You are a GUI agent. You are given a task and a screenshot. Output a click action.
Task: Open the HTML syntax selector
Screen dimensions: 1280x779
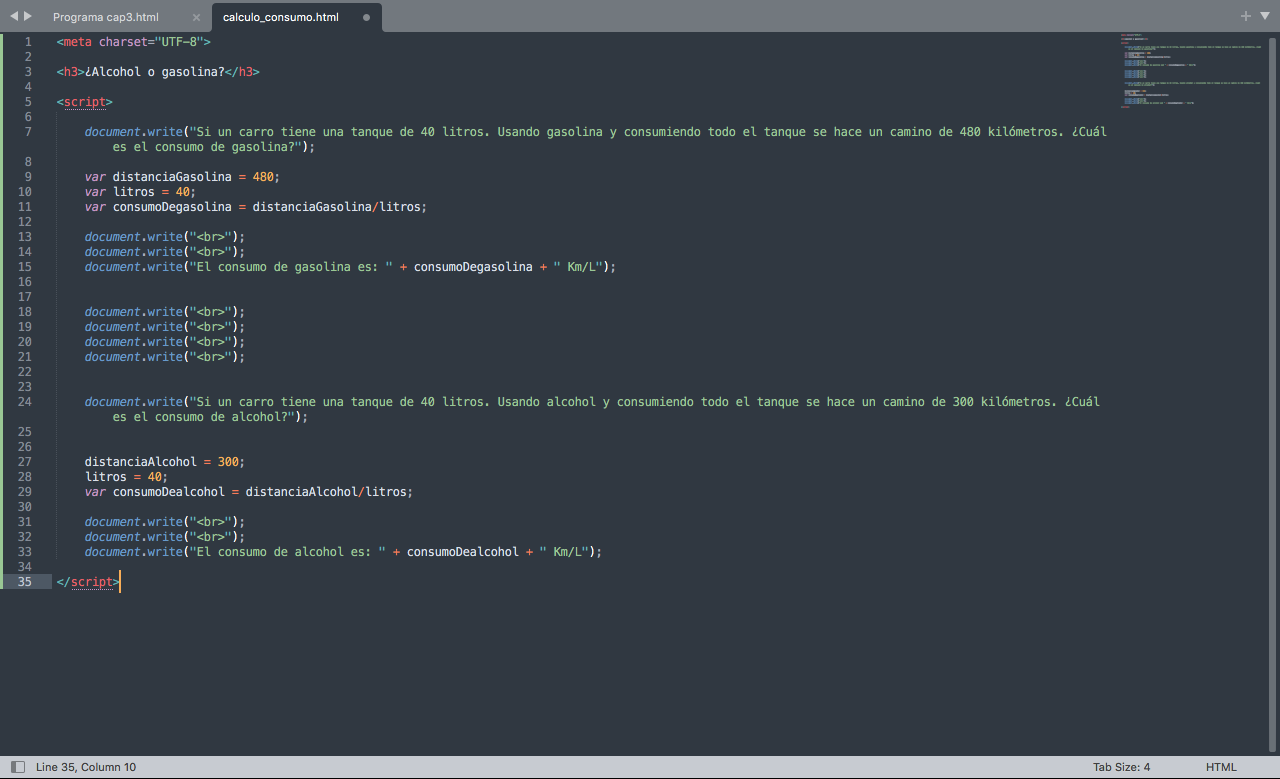click(1221, 767)
